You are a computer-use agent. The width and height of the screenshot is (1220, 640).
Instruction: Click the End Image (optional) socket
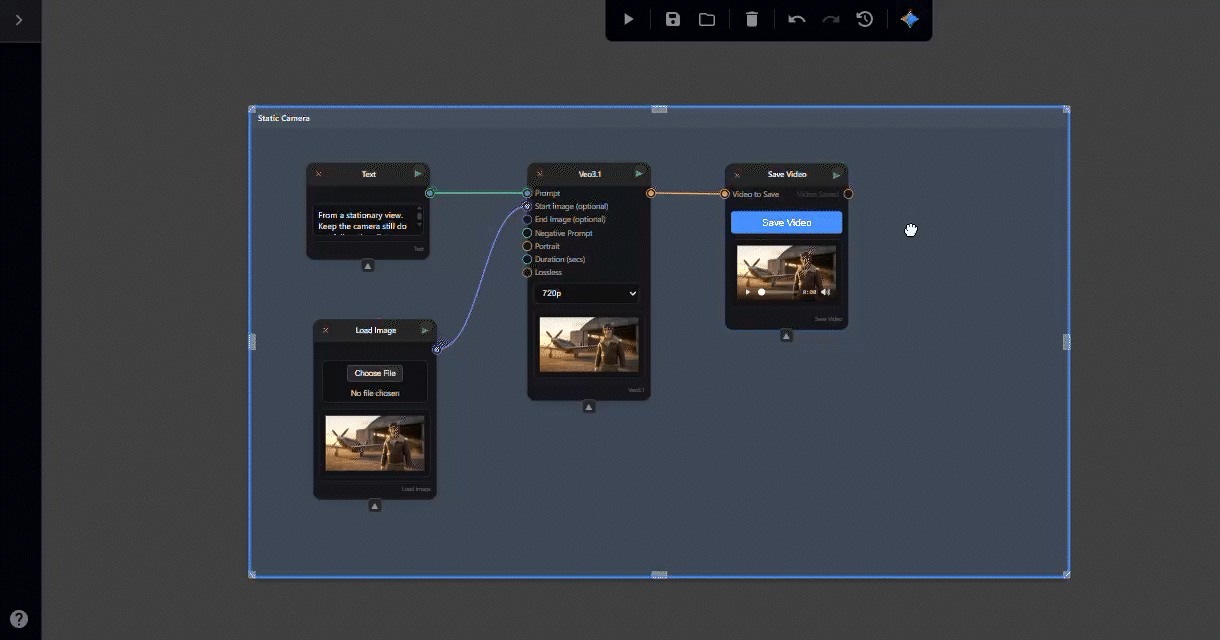coord(528,220)
